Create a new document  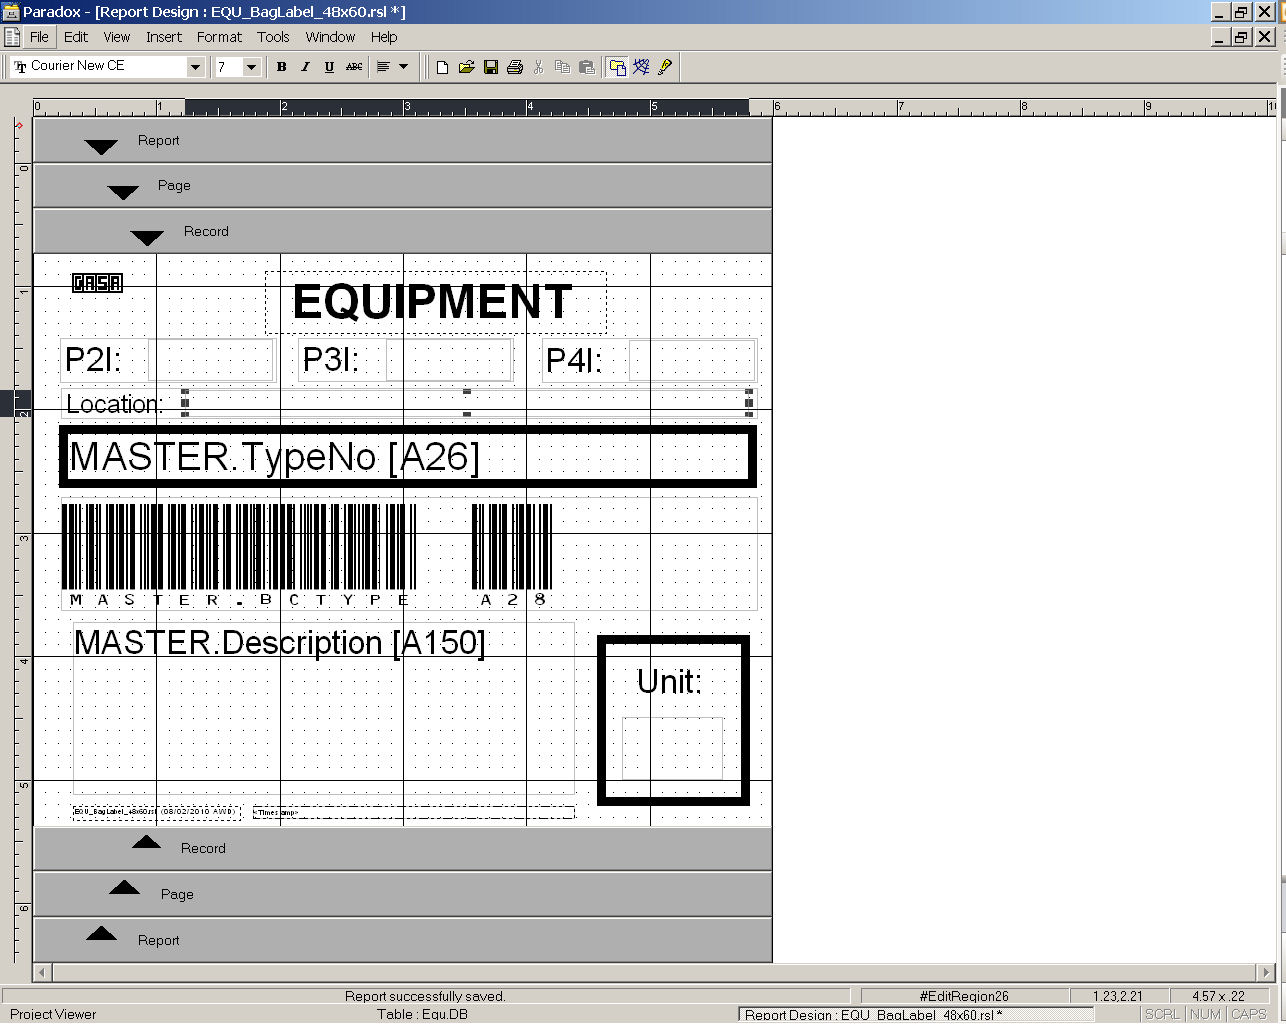click(442, 67)
